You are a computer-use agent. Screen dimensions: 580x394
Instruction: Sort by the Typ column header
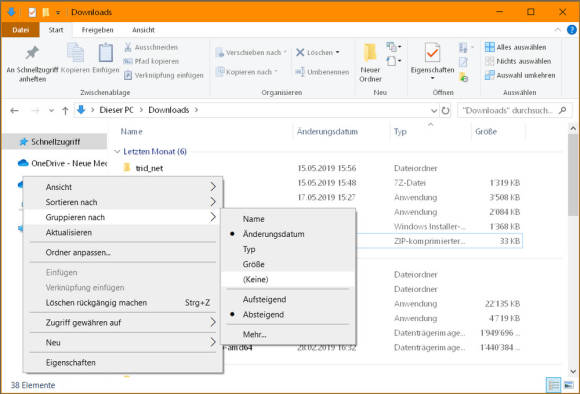[x=400, y=131]
